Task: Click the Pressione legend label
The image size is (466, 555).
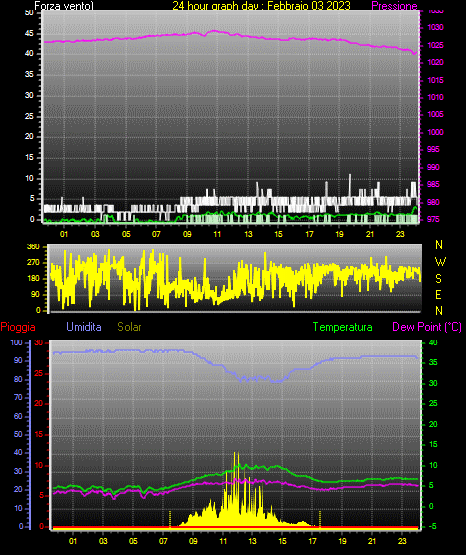Action: pyautogui.click(x=394, y=6)
